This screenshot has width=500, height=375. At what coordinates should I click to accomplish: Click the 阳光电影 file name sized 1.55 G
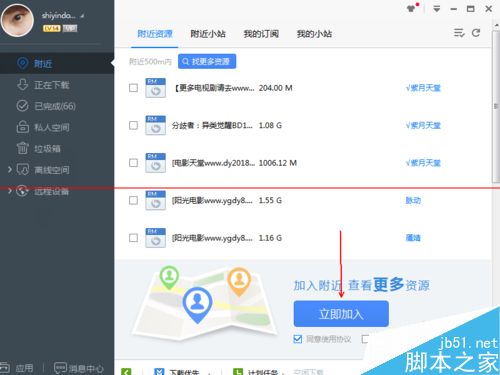(212, 200)
